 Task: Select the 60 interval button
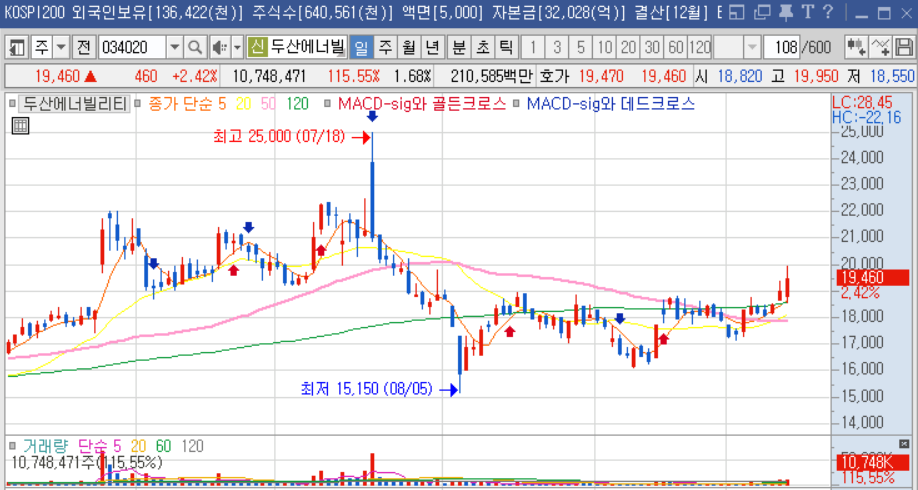[676, 48]
